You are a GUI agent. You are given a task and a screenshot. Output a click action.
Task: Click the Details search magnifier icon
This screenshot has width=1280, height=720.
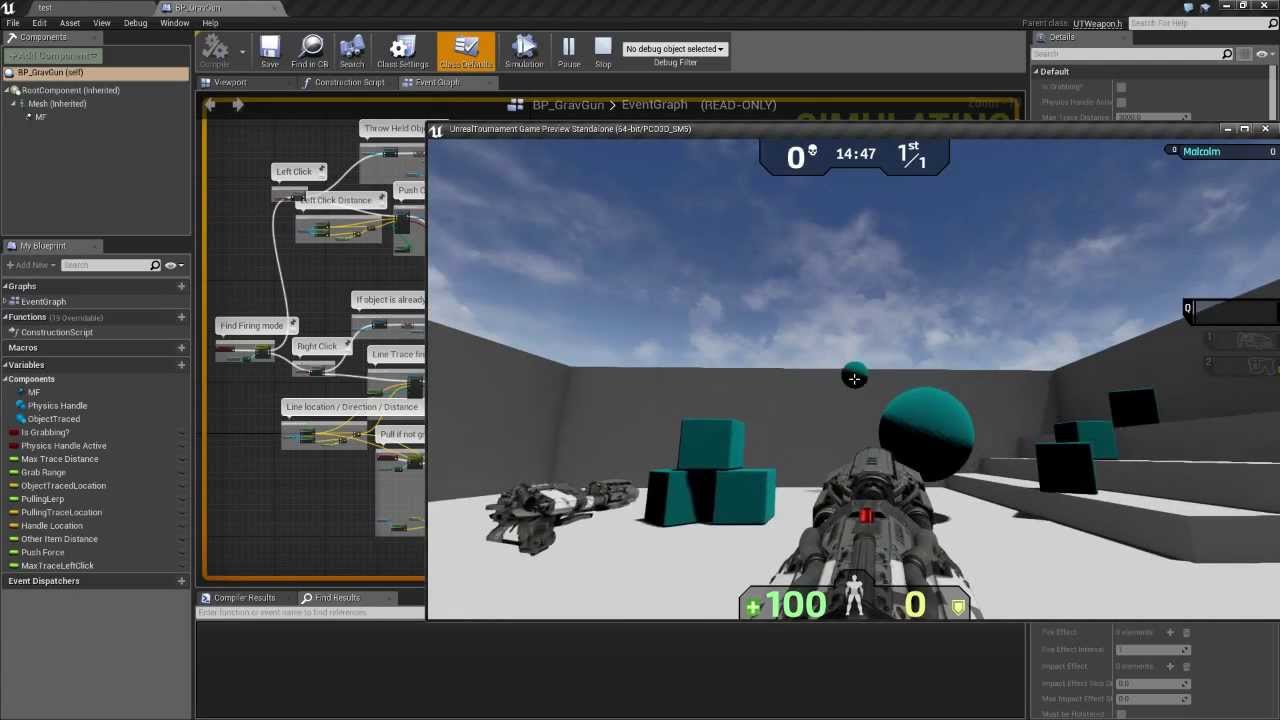[x=1227, y=54]
